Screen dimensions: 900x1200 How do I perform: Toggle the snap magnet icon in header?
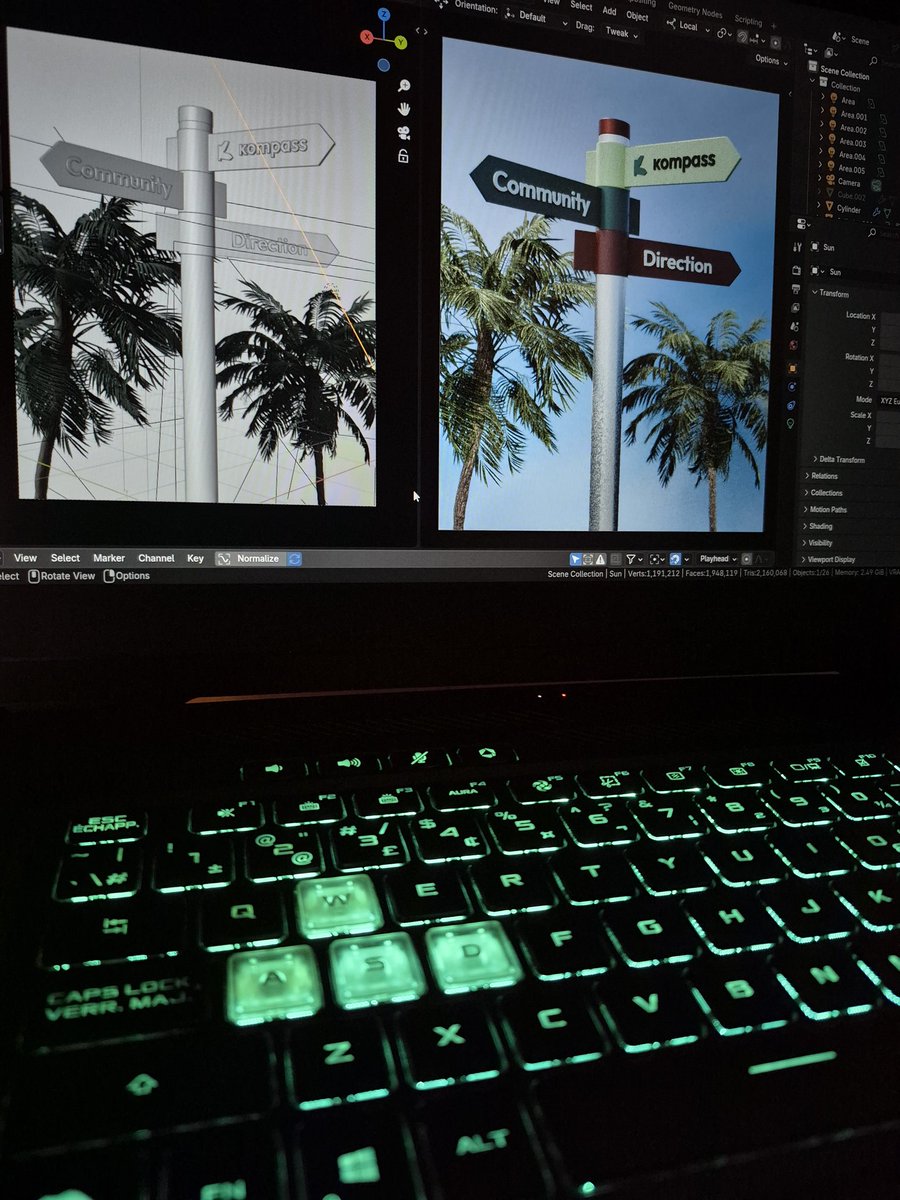[x=742, y=36]
